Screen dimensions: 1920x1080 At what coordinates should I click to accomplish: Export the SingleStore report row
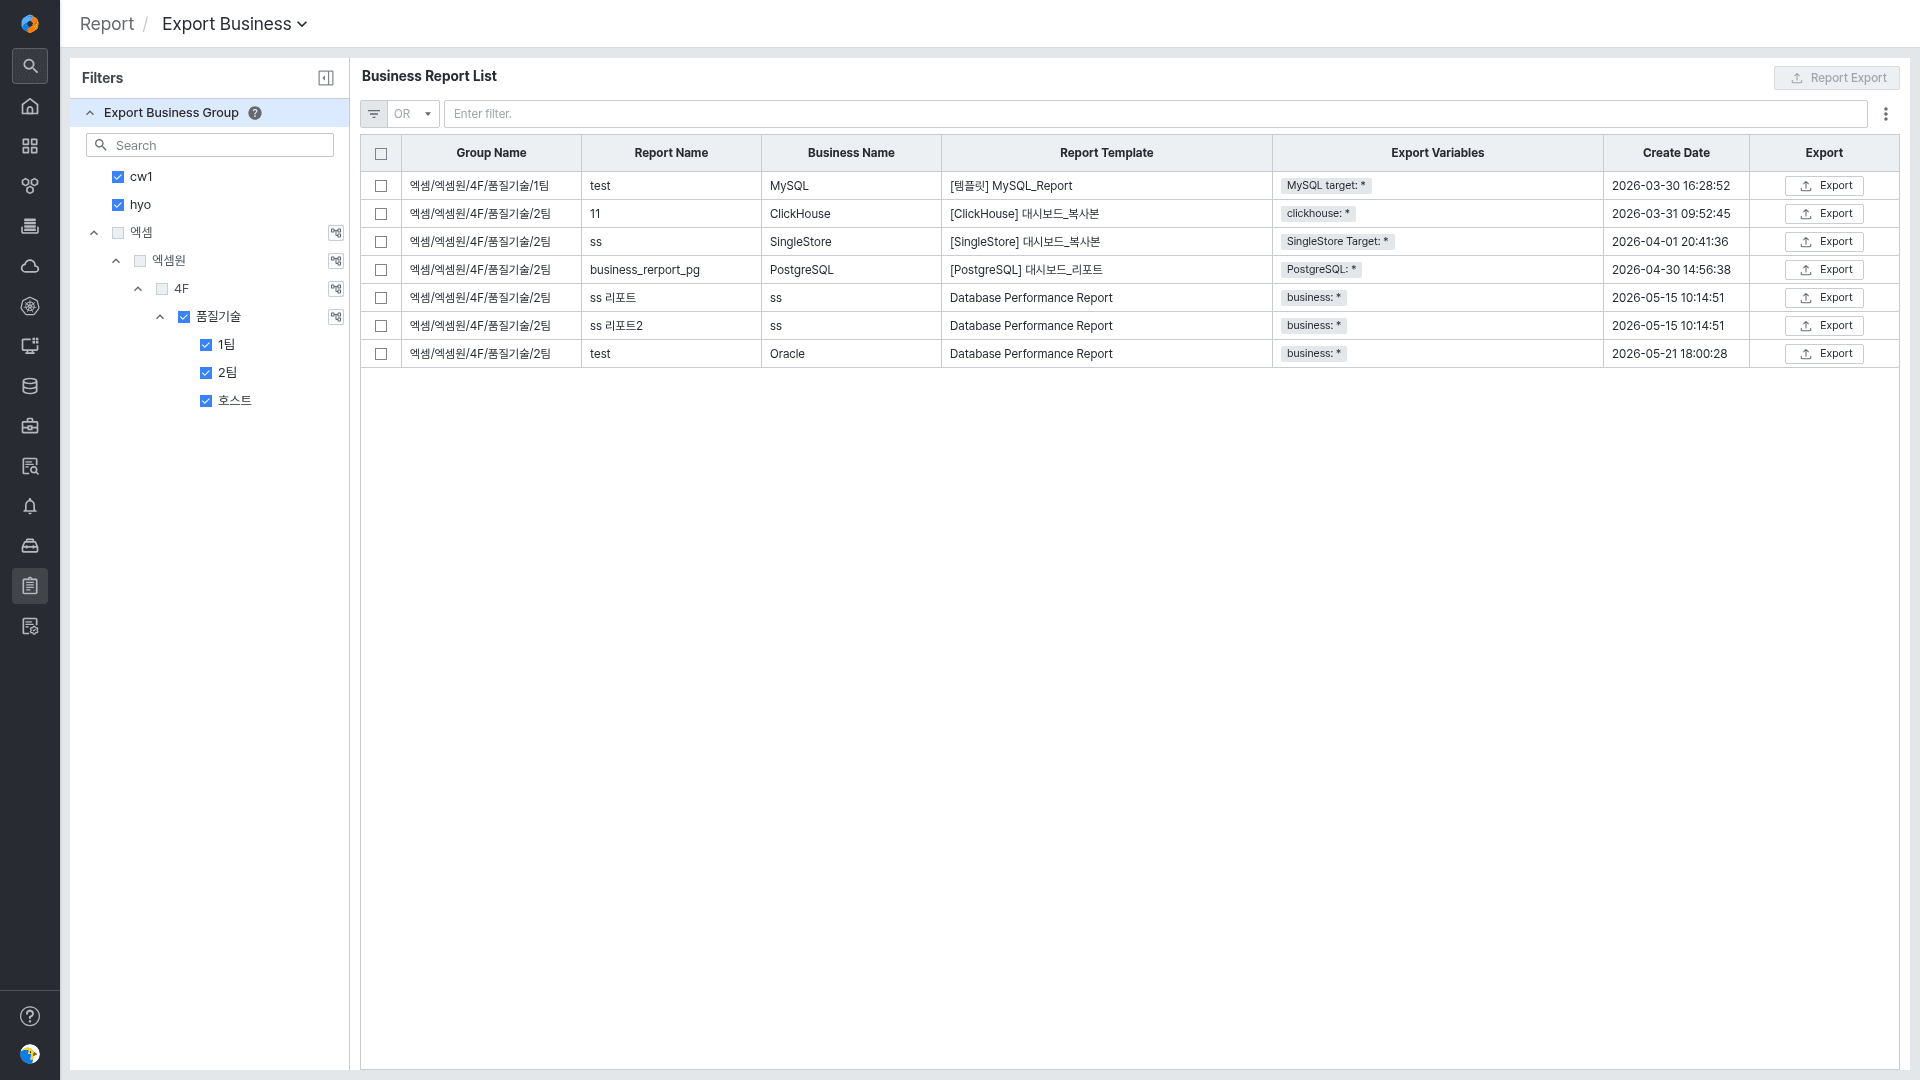point(1824,242)
